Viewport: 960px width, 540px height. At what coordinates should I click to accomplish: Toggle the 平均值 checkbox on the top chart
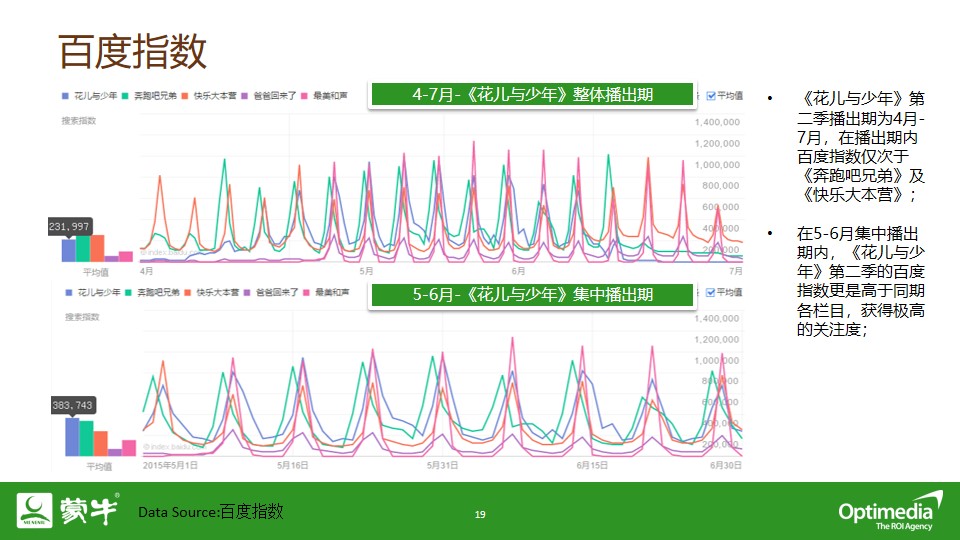pos(711,96)
